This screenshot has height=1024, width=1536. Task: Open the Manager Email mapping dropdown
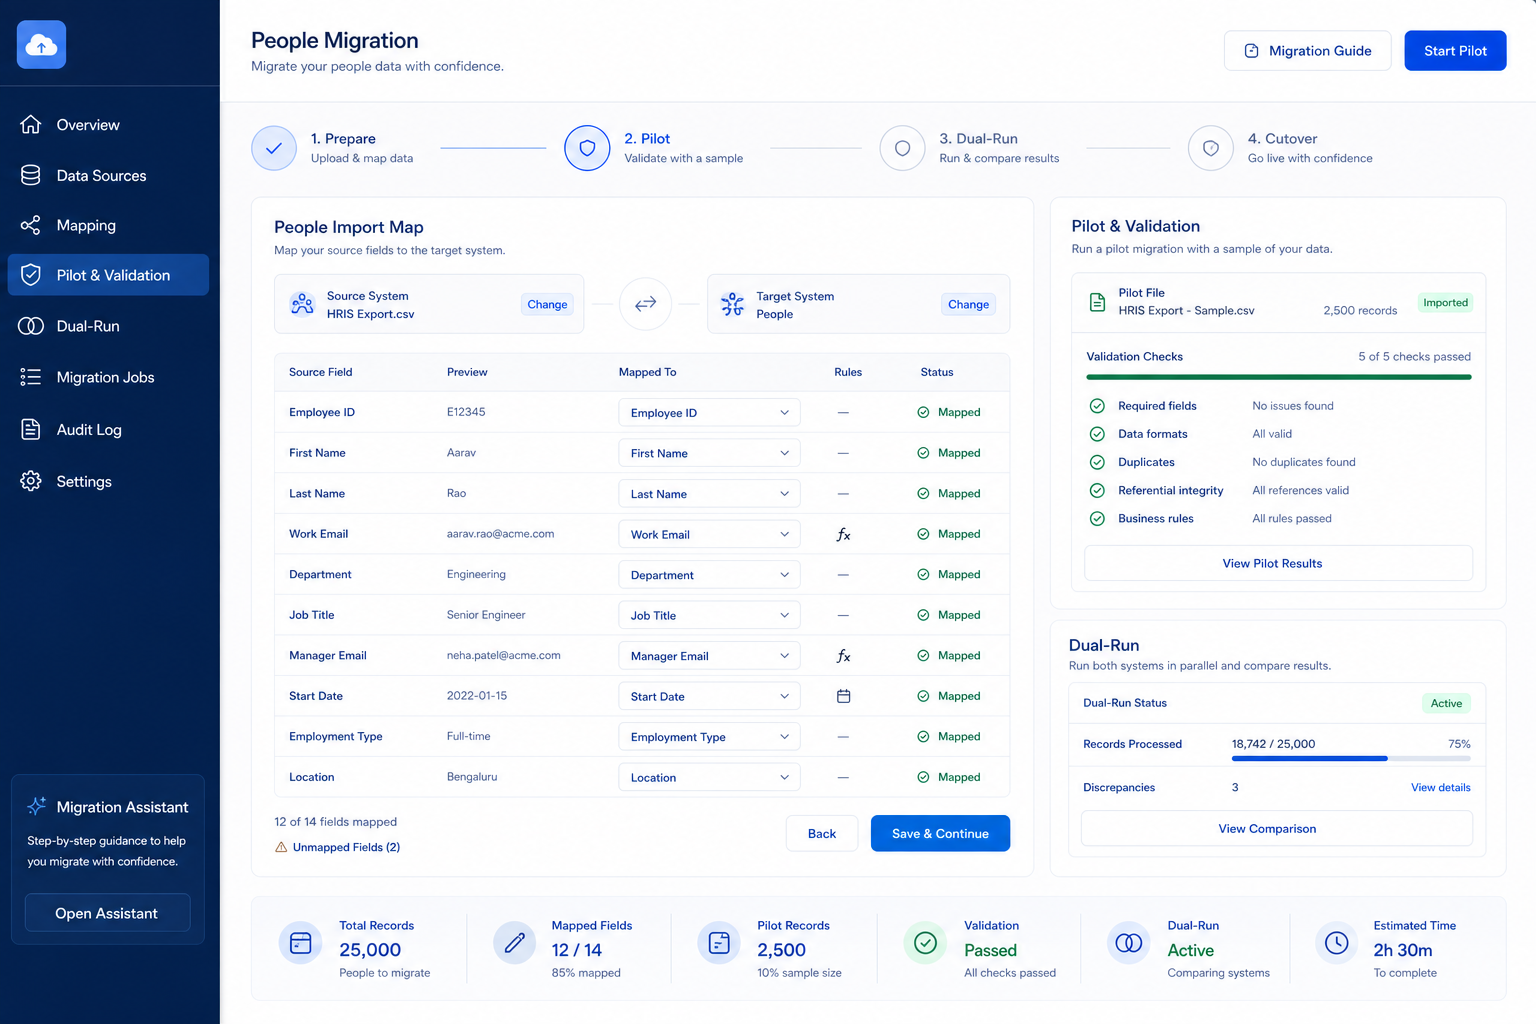click(709, 656)
